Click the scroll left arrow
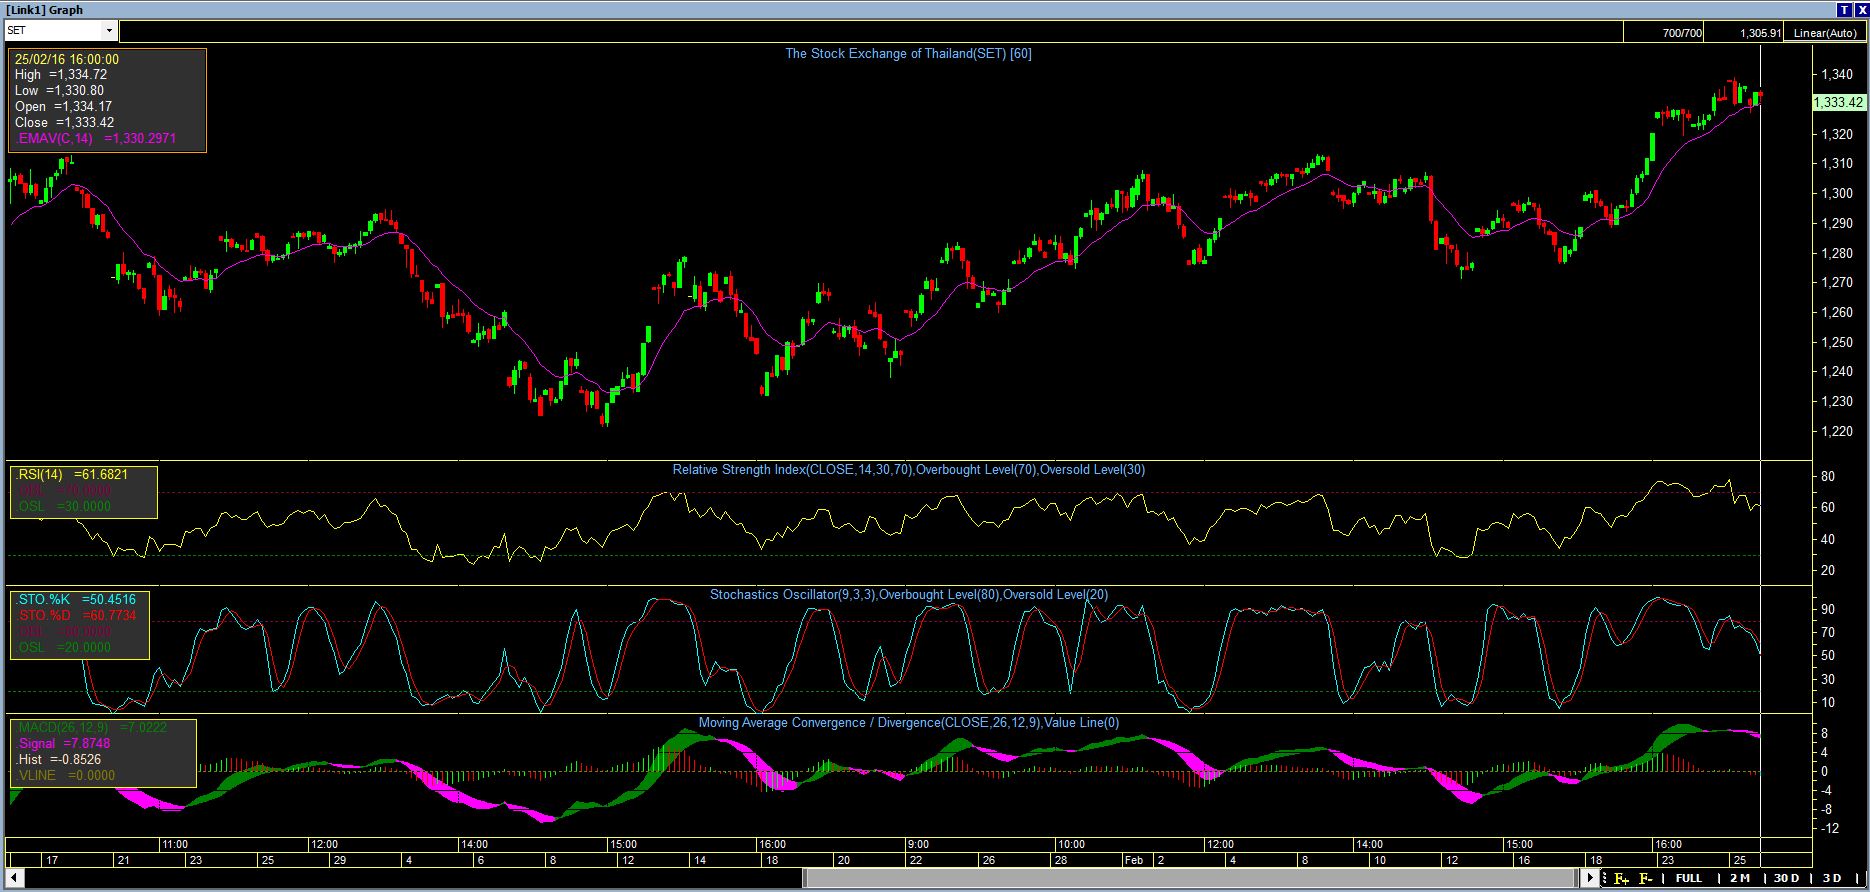The image size is (1870, 892). coord(14,878)
